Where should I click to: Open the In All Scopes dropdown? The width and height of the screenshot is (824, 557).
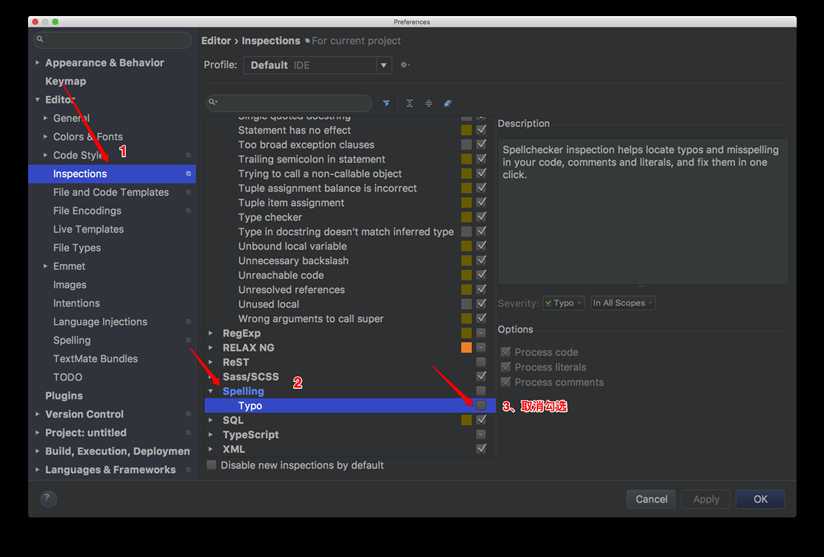623,303
